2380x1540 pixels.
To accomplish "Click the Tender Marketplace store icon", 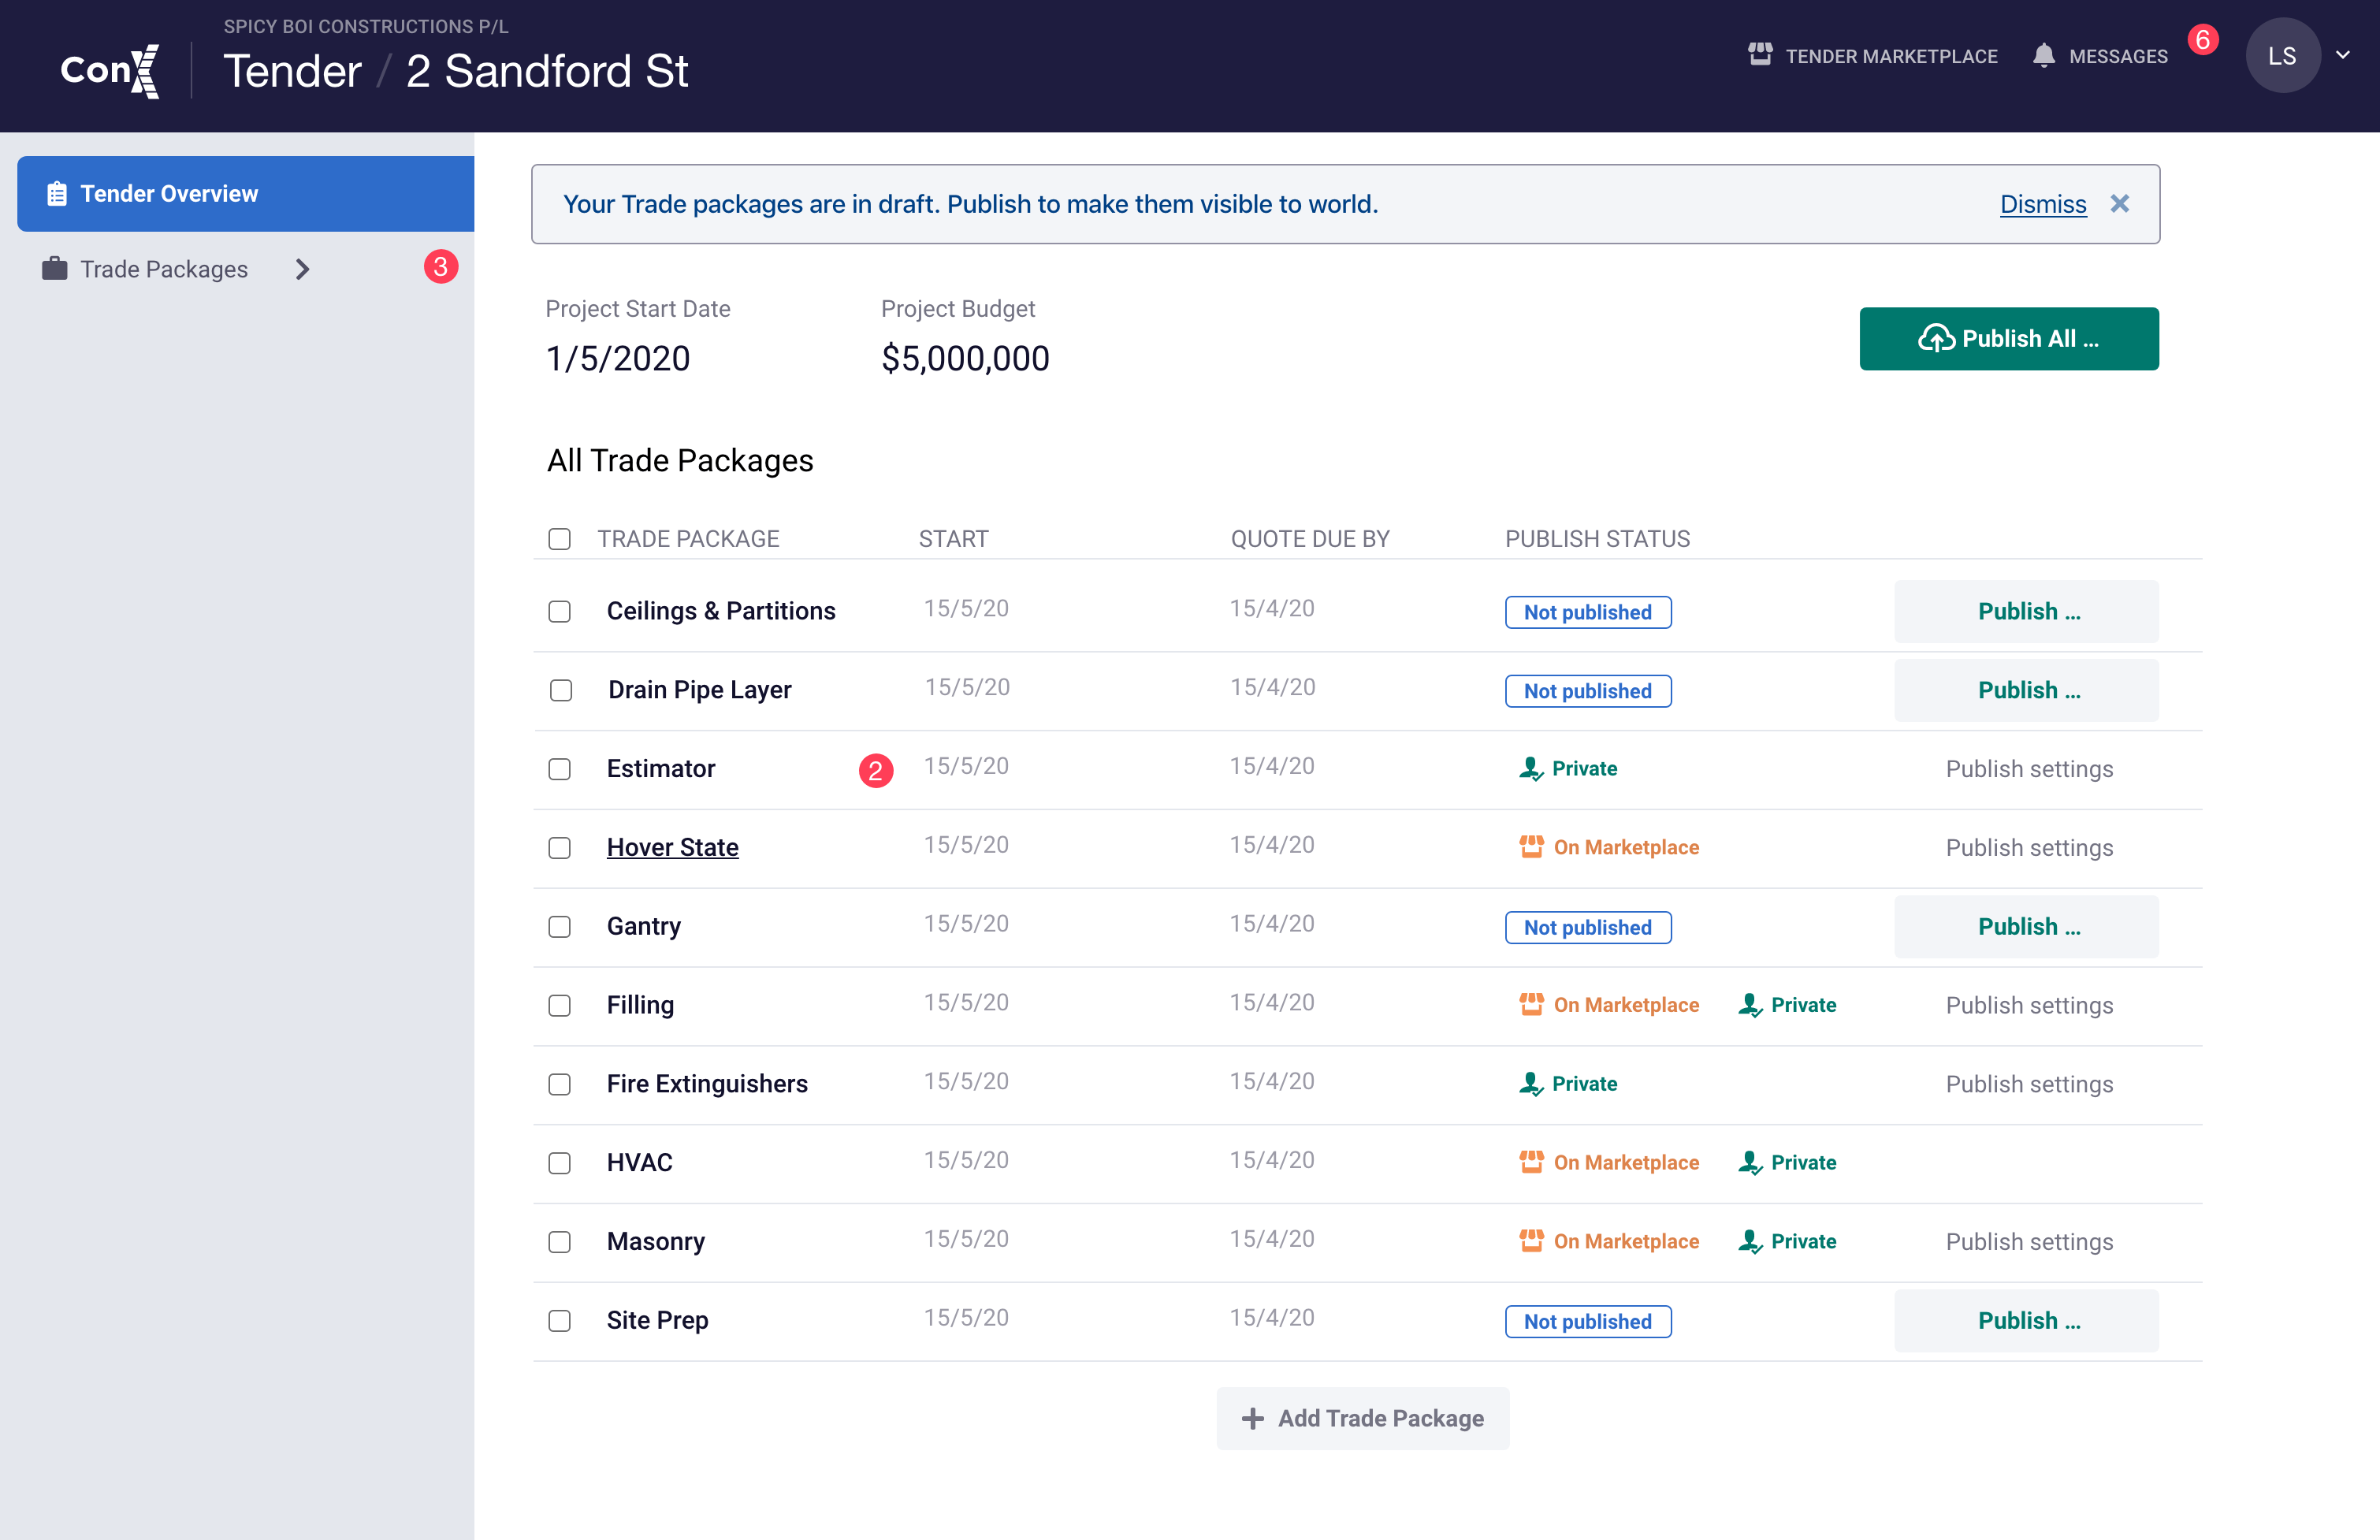I will point(1760,55).
